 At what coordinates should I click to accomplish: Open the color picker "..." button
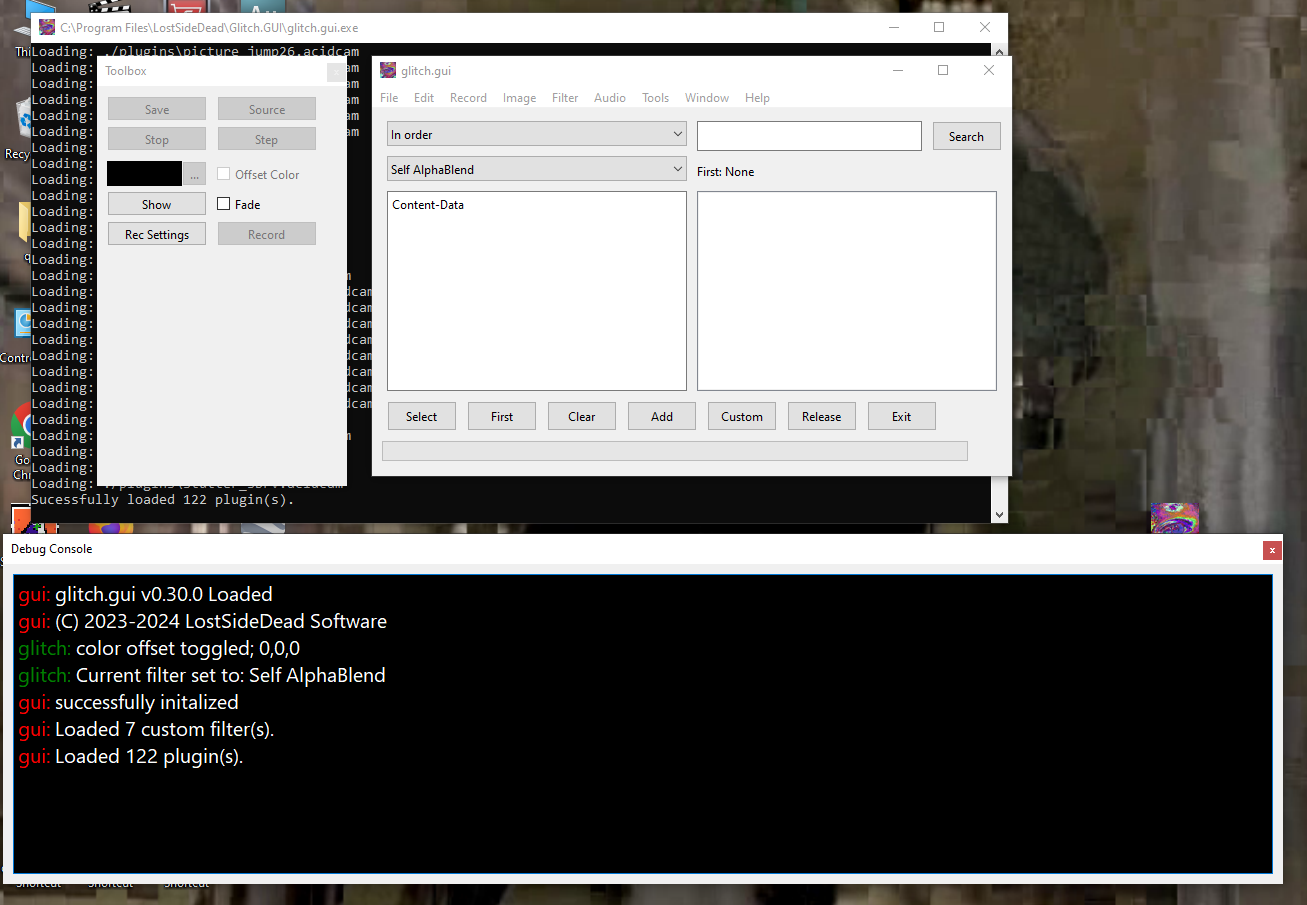(x=195, y=174)
